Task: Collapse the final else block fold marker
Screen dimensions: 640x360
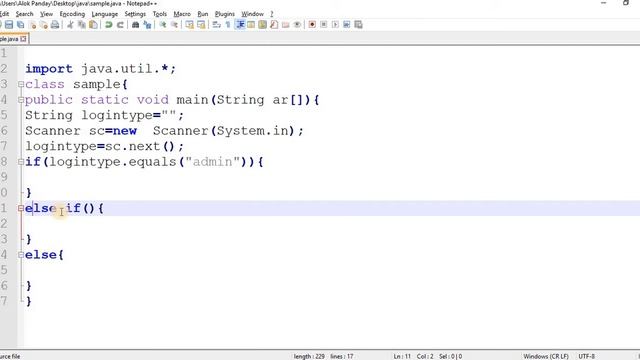Action: [21, 255]
